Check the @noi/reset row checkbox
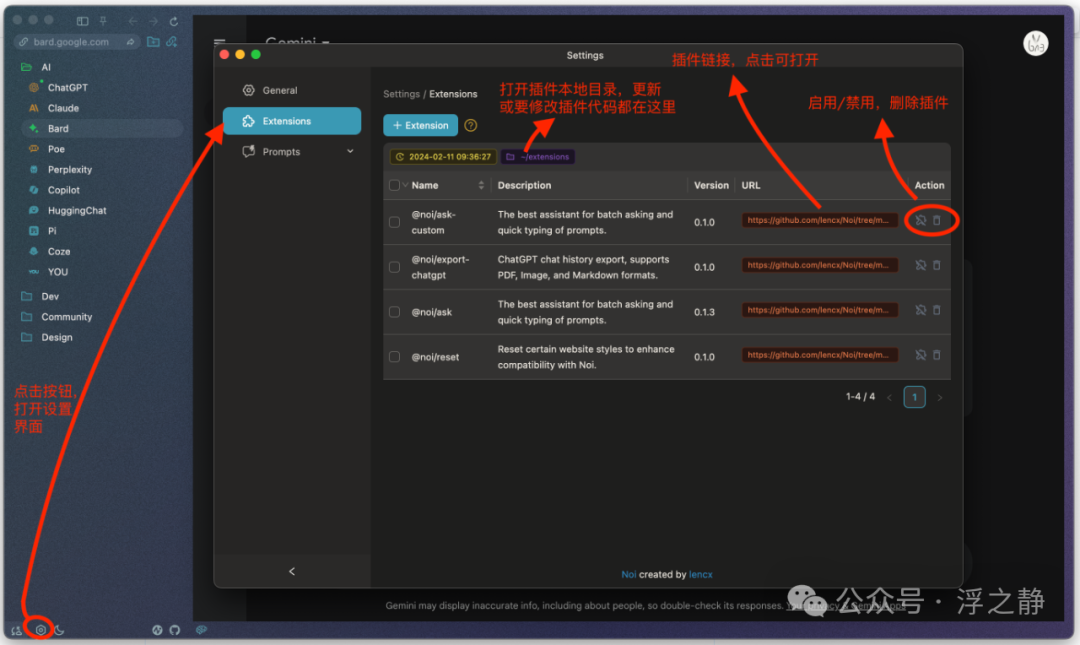 click(x=394, y=357)
